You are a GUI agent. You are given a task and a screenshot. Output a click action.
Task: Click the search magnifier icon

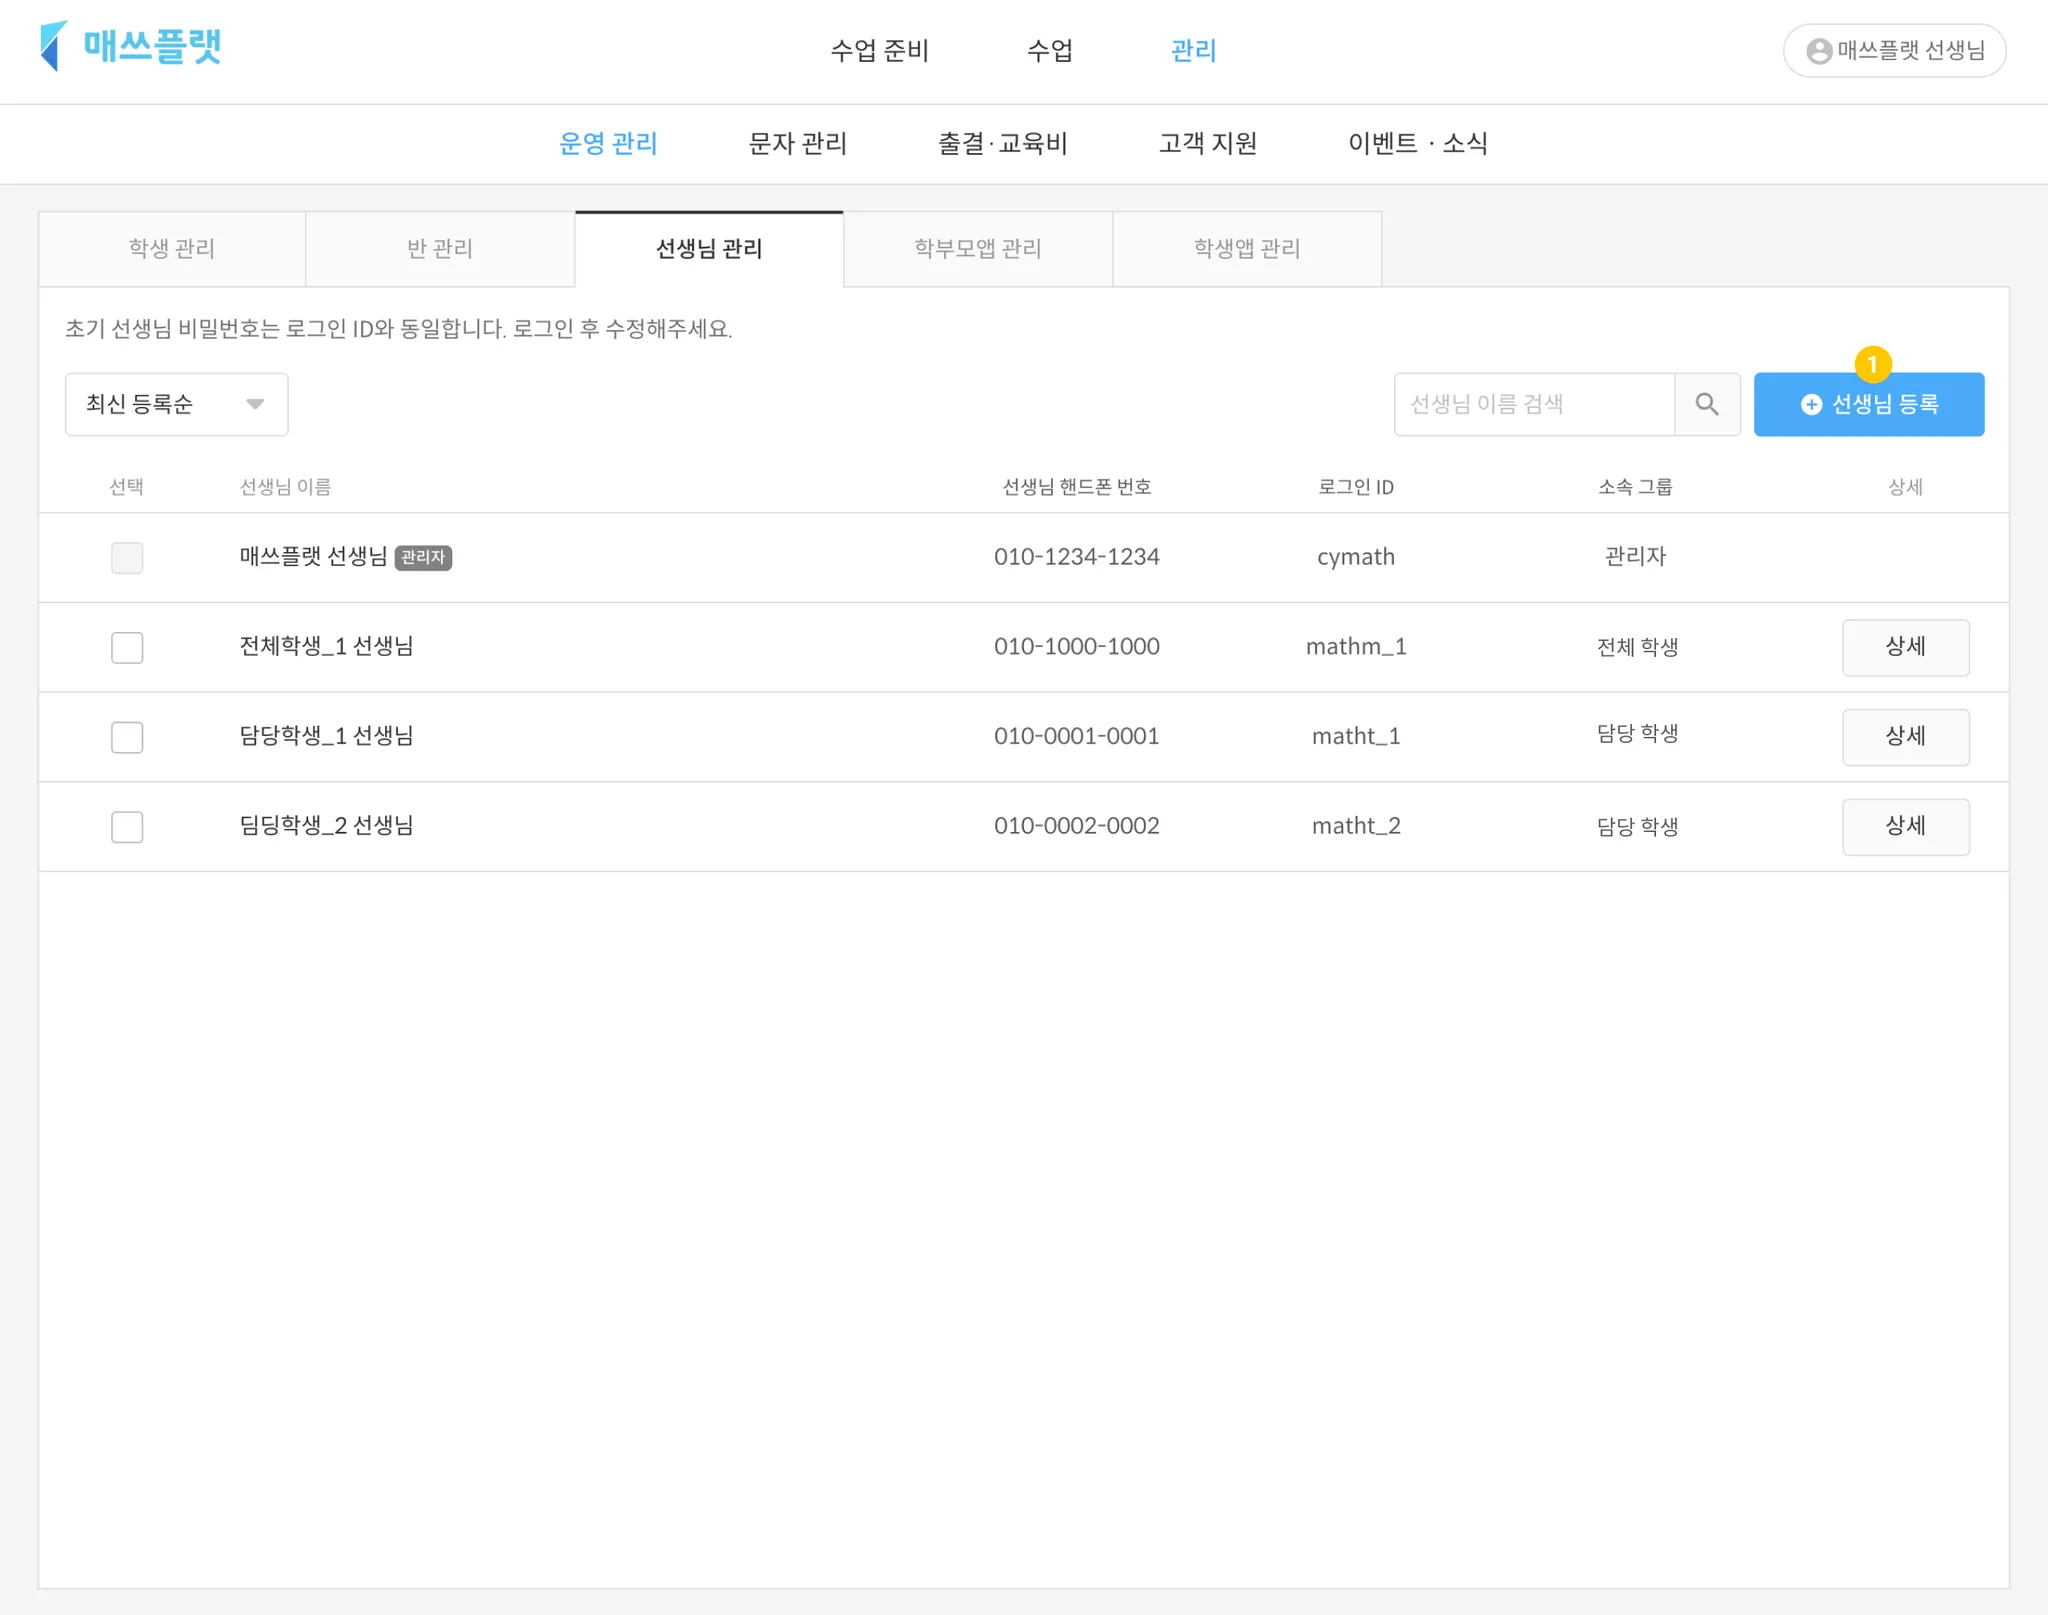pyautogui.click(x=1707, y=404)
